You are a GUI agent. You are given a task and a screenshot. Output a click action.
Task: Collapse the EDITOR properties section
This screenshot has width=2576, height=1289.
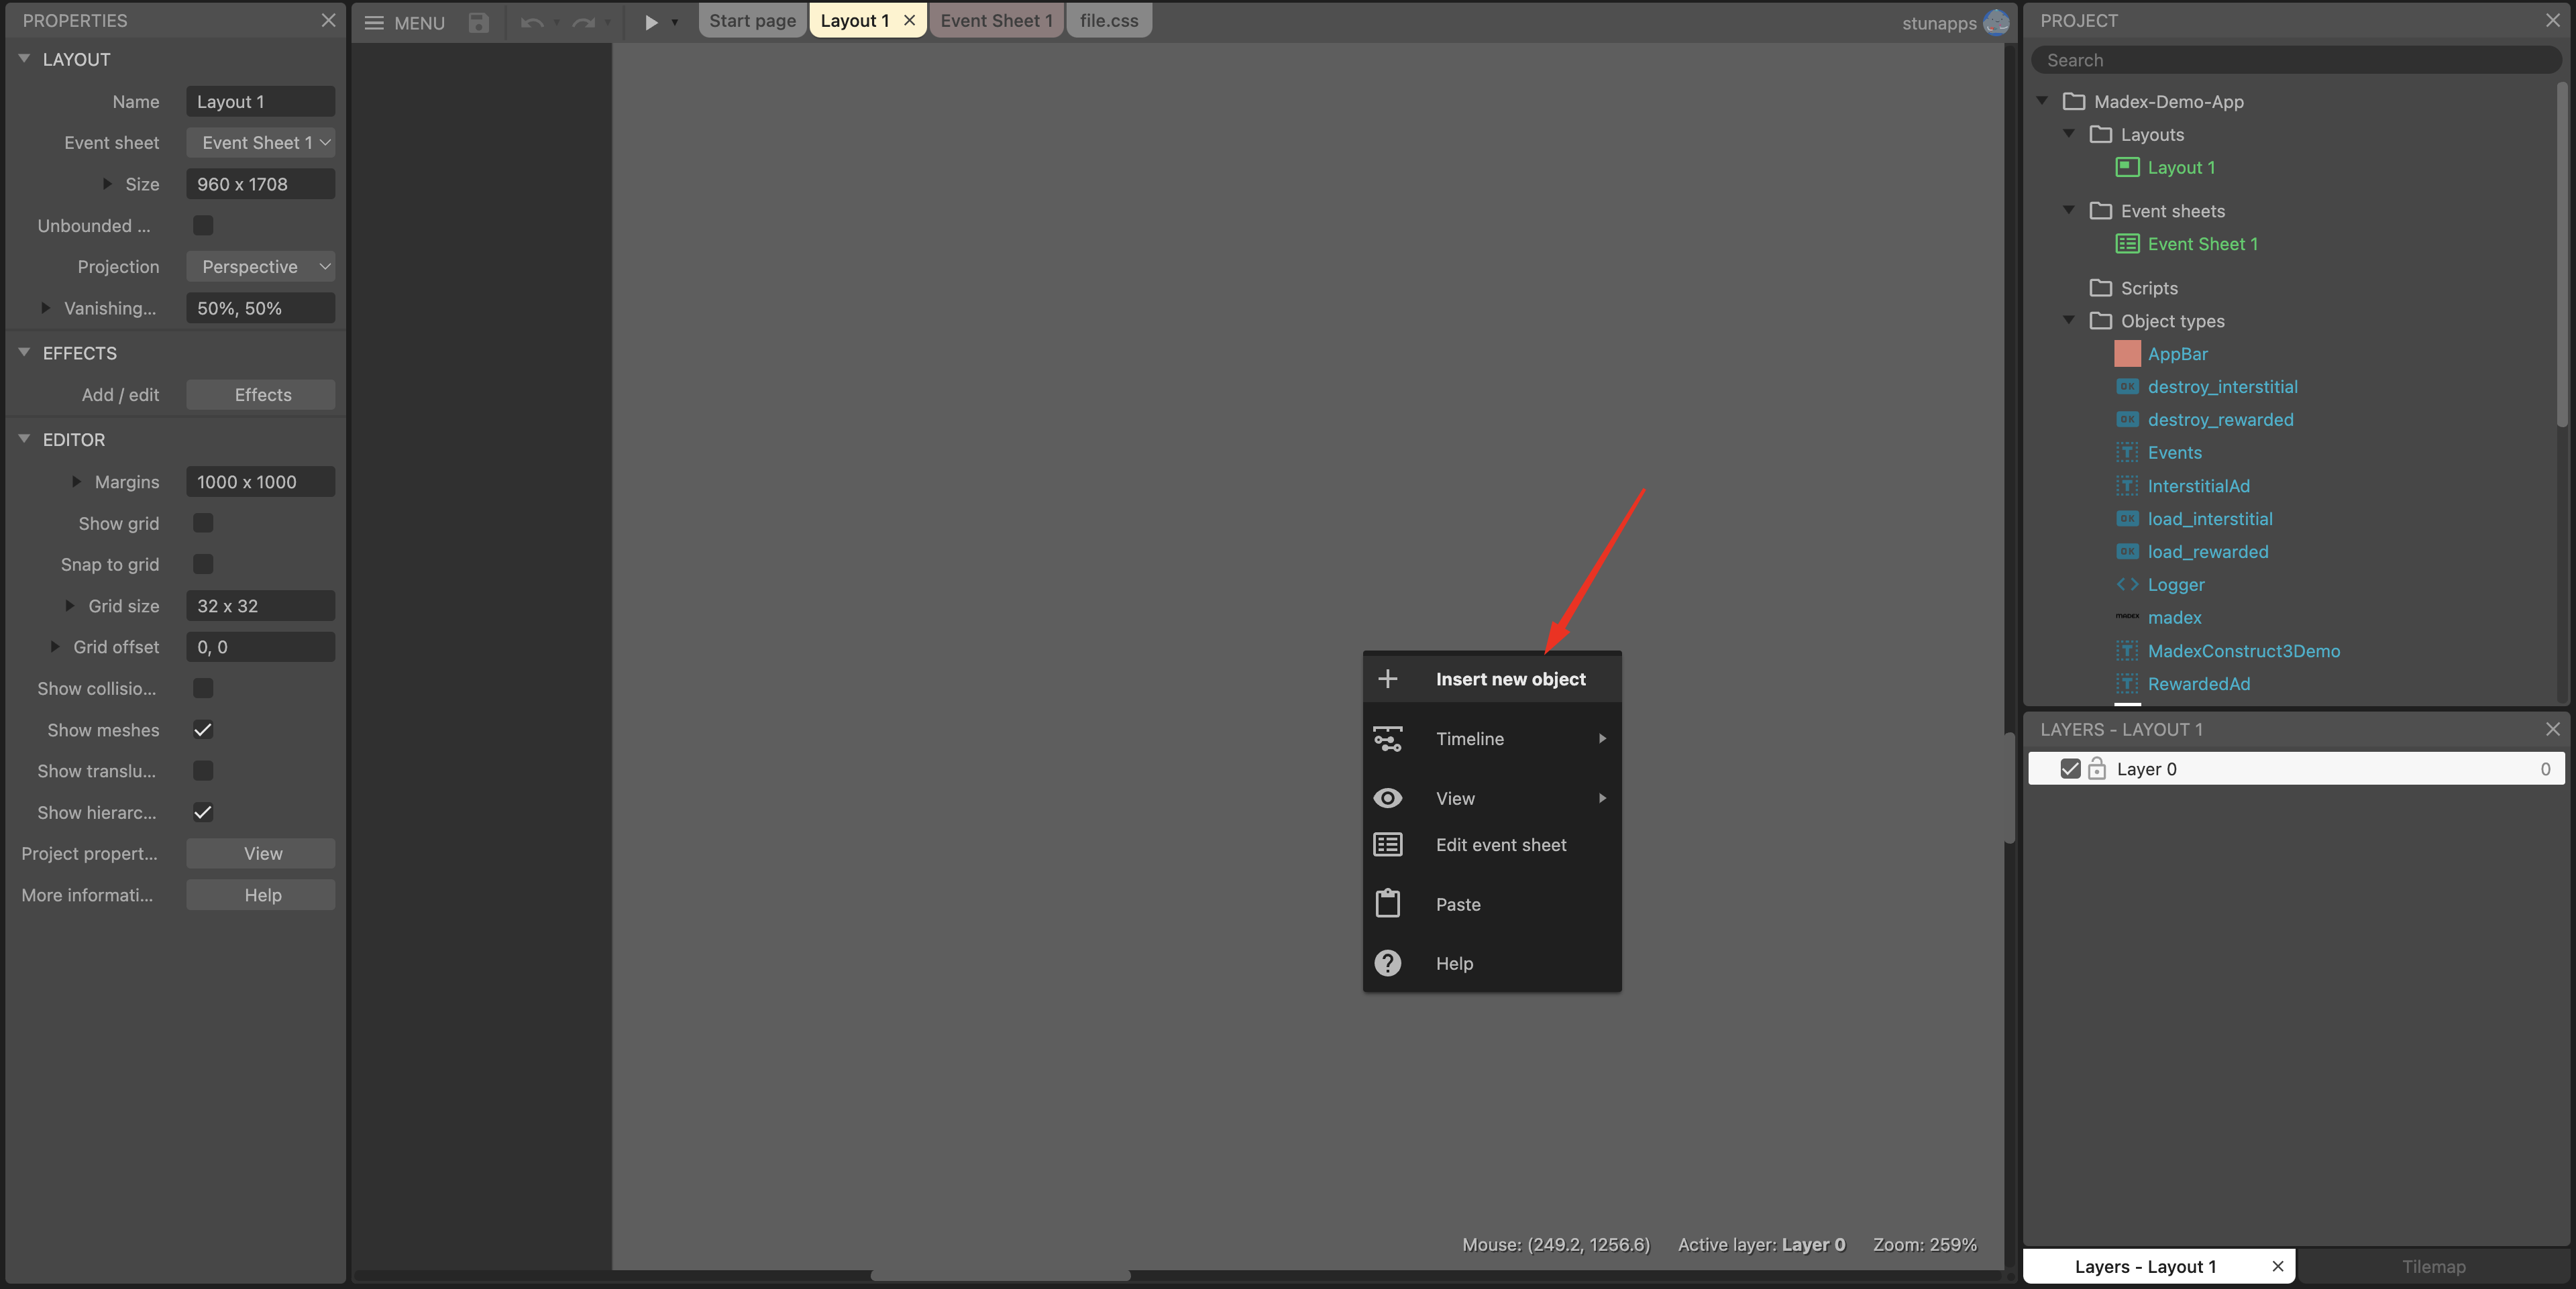[x=24, y=440]
